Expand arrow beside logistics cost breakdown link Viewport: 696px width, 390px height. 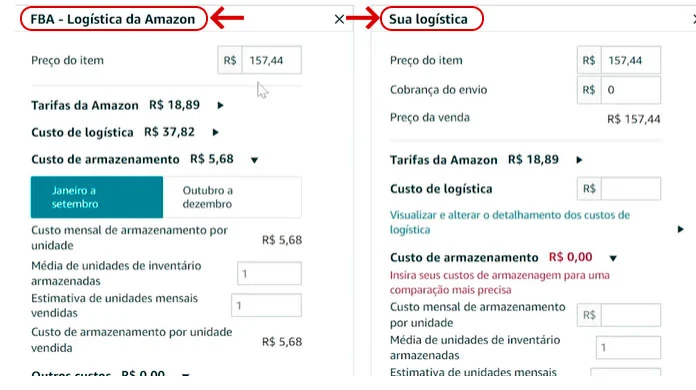tap(680, 229)
